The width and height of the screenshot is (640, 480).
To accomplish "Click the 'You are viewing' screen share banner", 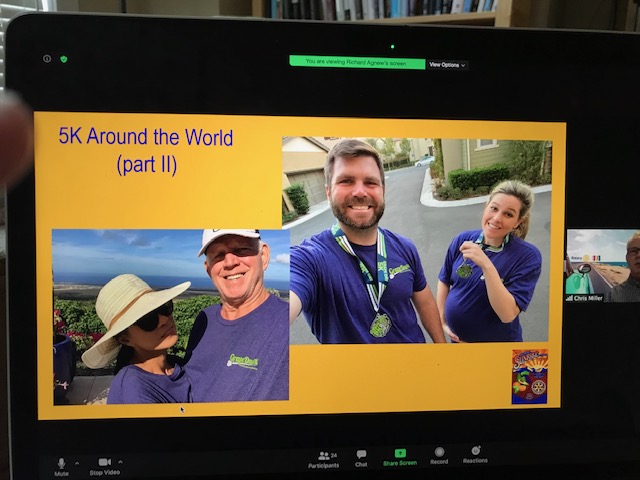I will [357, 62].
